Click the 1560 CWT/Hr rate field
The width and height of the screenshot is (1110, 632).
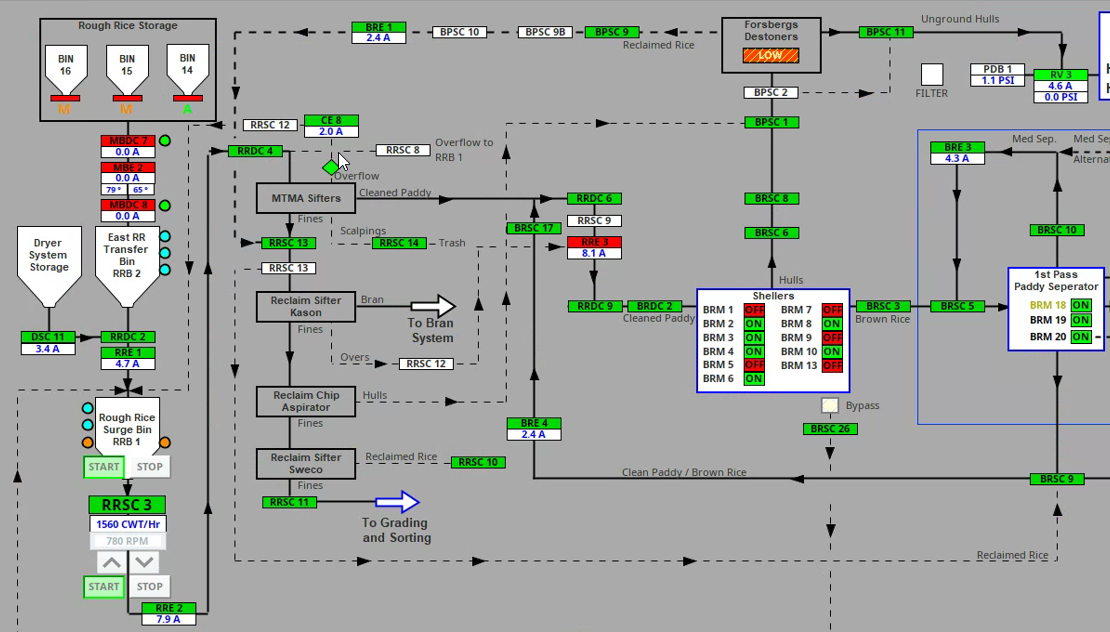(128, 524)
